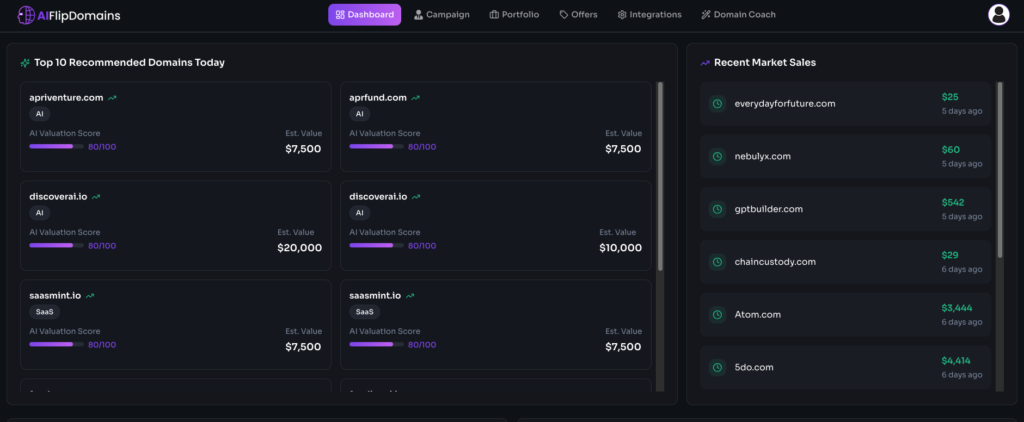This screenshot has height=422, width=1024.
Task: Open the nebulyx.com sale entry
Action: (845, 157)
